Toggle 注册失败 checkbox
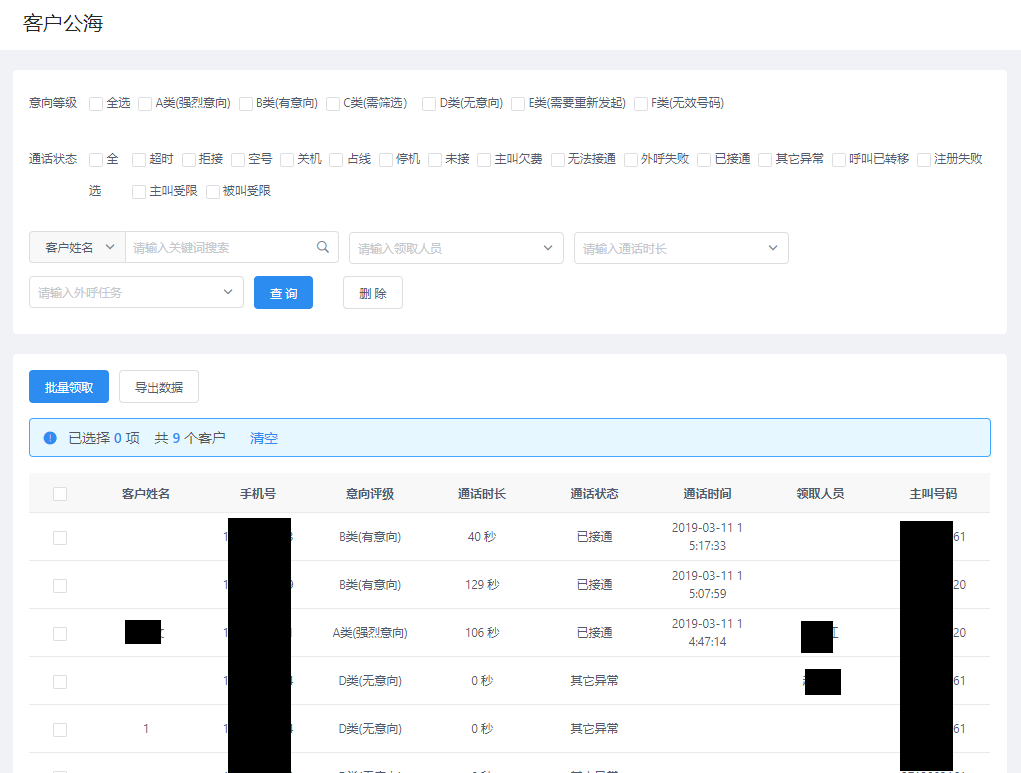This screenshot has height=773, width=1021. coord(923,160)
